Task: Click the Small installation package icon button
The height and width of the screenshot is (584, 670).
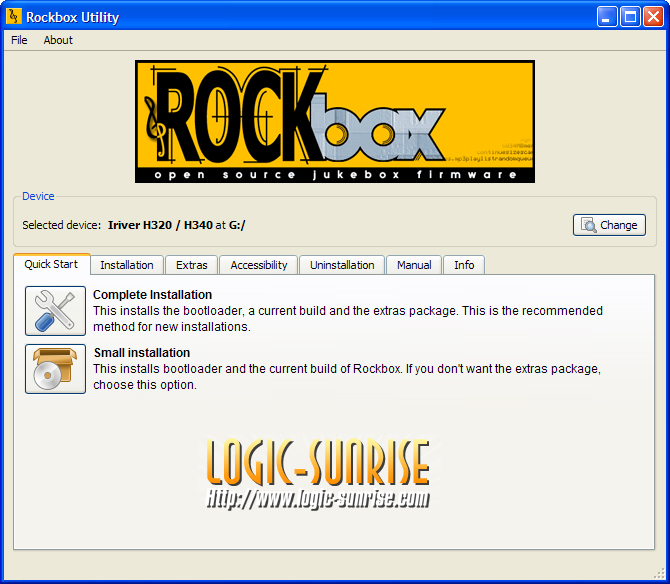Action: pos(56,369)
